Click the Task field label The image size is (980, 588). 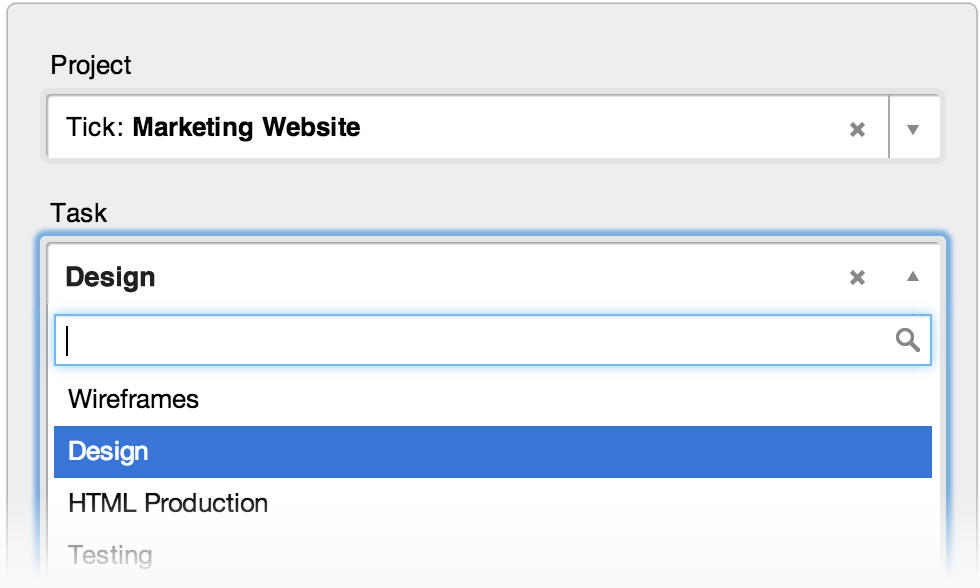click(79, 213)
